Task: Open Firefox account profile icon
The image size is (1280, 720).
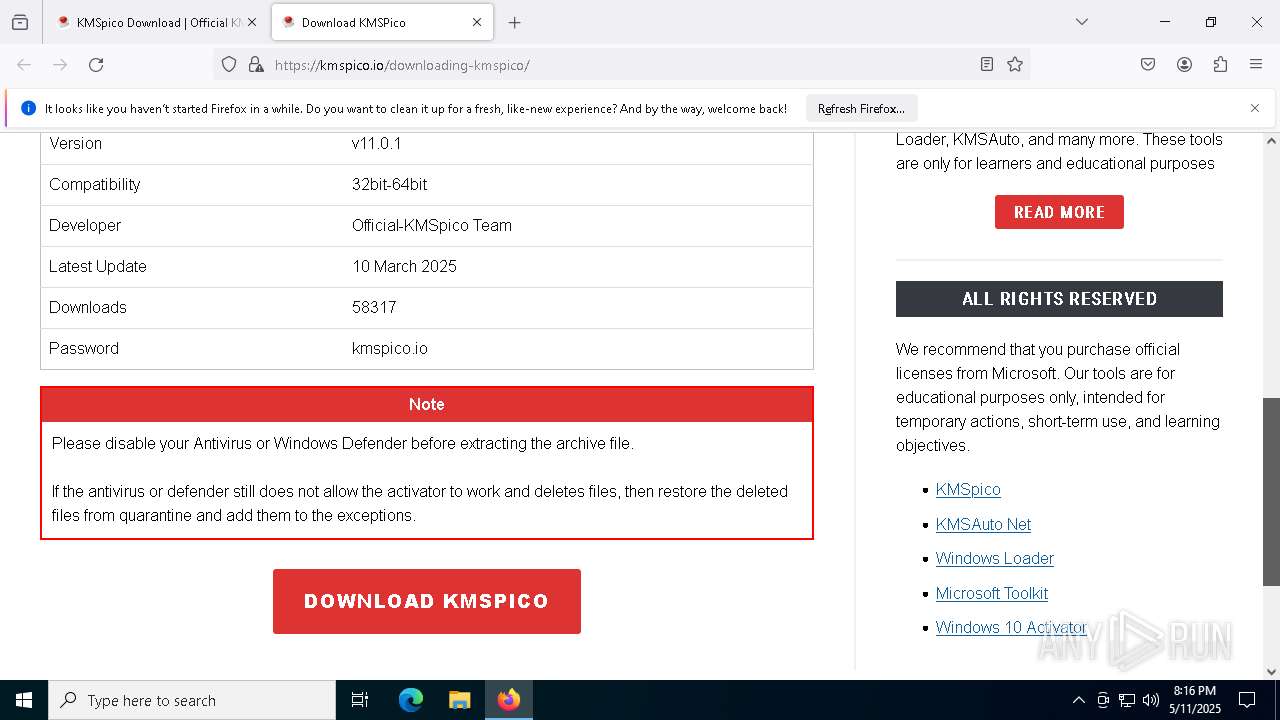Action: (x=1184, y=65)
